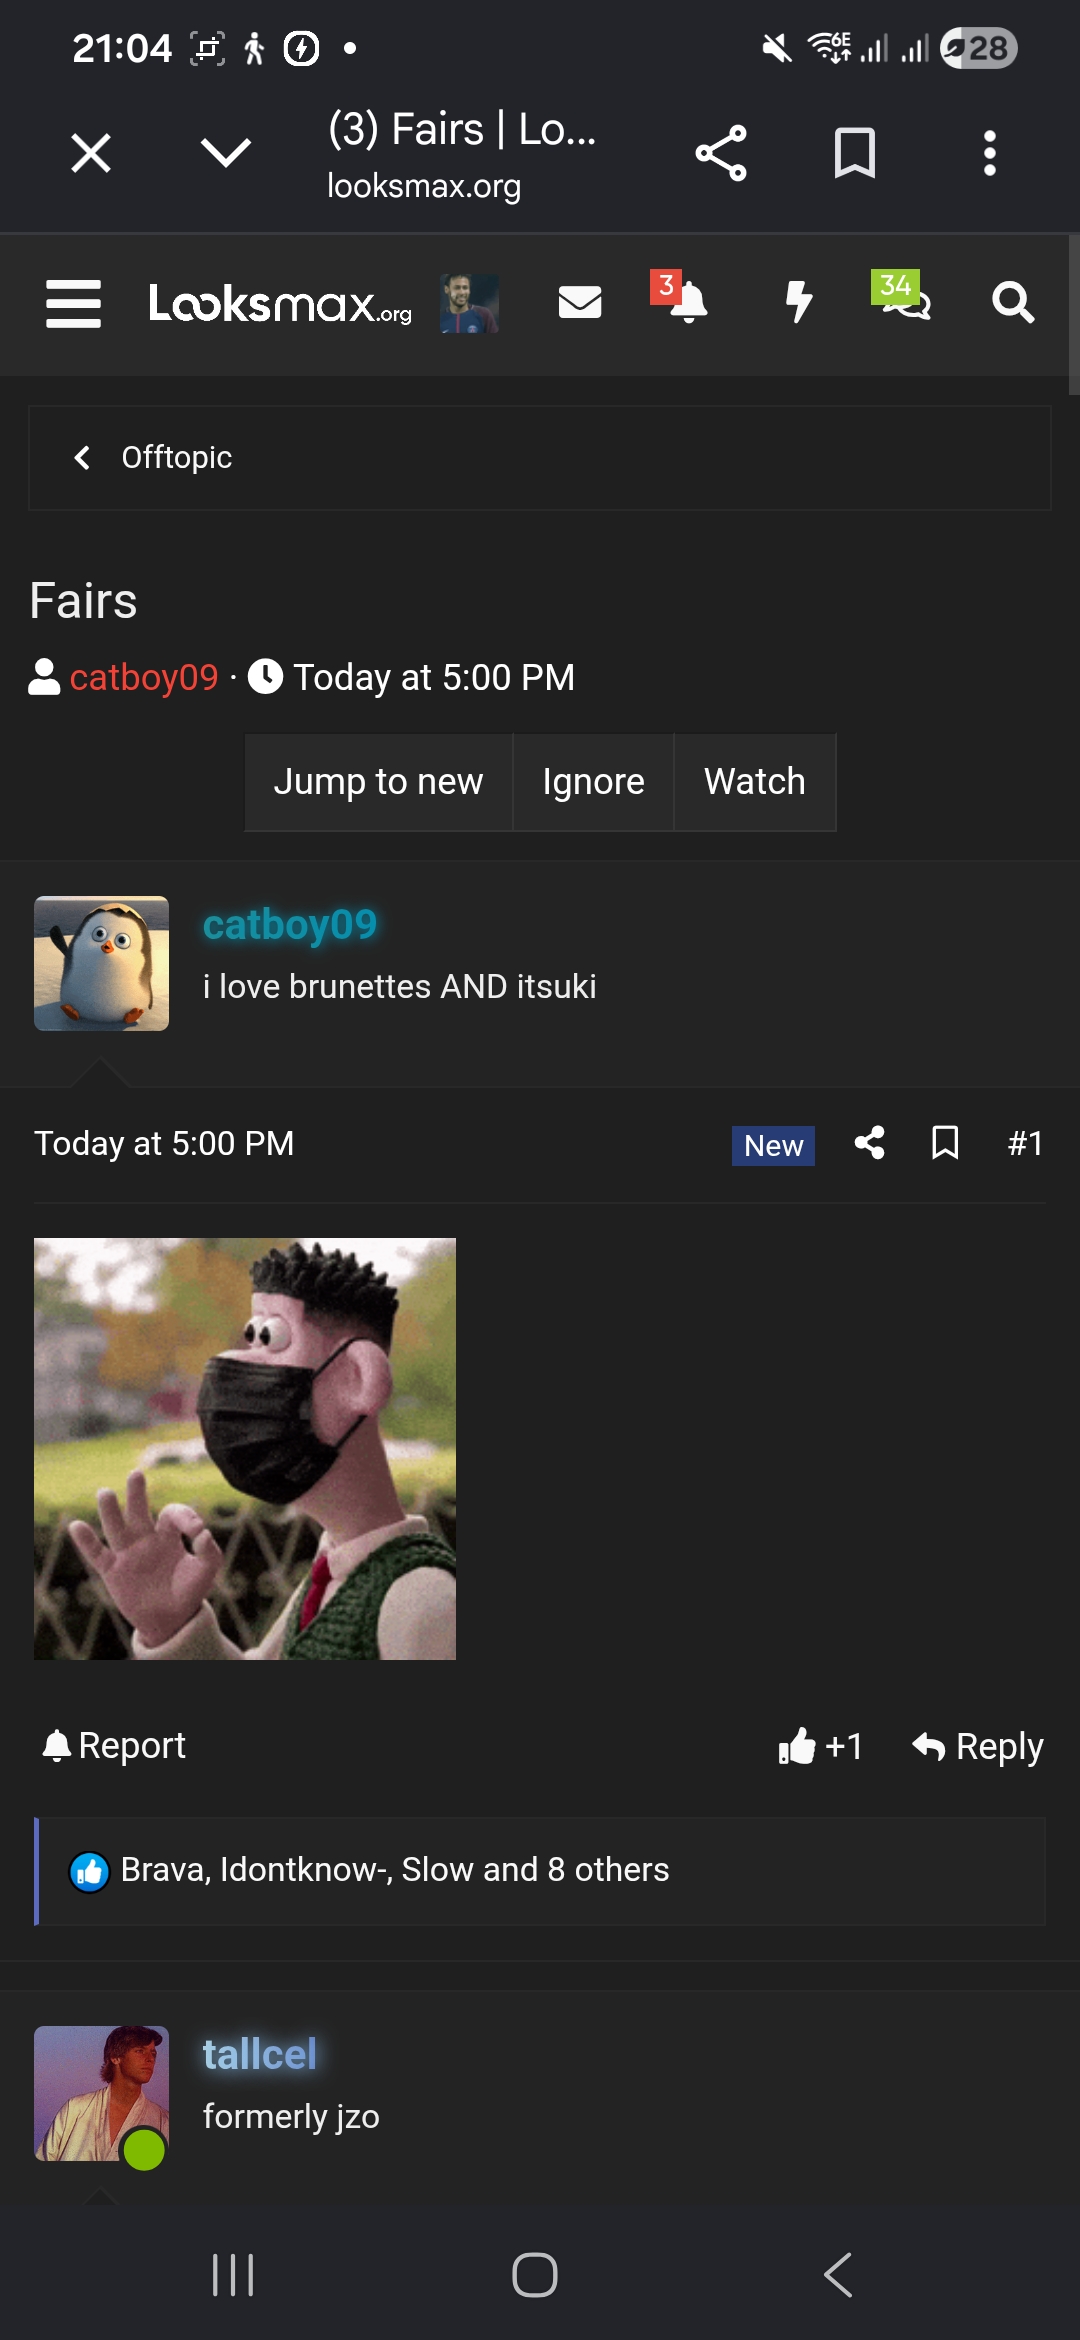
Task: Tap the Android back button
Action: click(x=838, y=2275)
